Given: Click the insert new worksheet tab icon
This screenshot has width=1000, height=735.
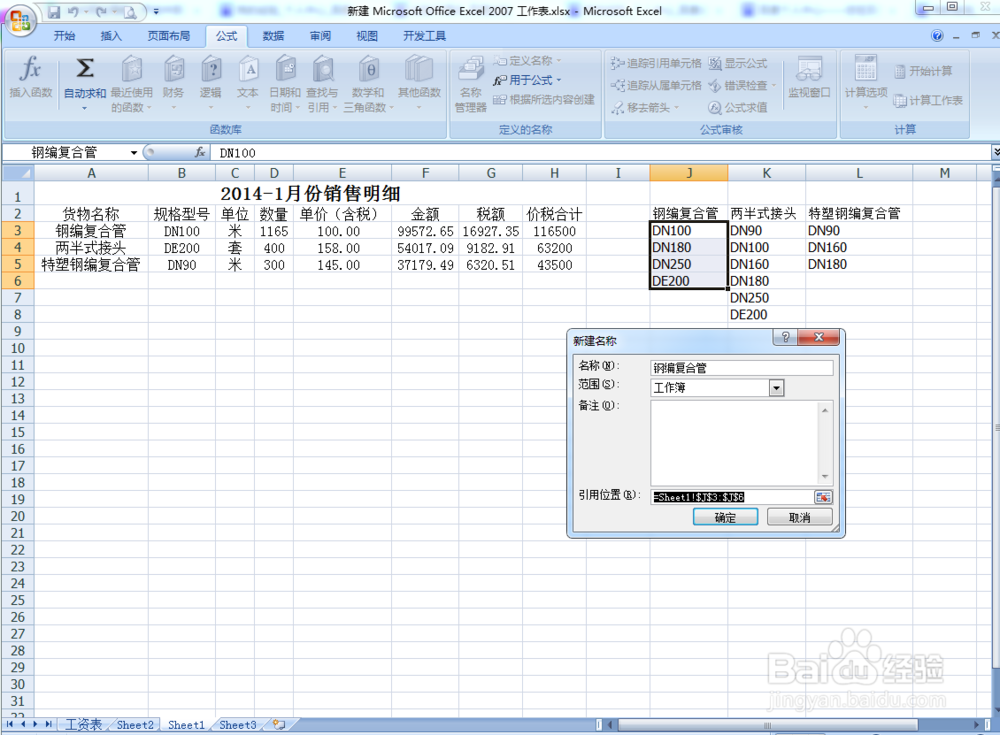Looking at the screenshot, I should 279,724.
